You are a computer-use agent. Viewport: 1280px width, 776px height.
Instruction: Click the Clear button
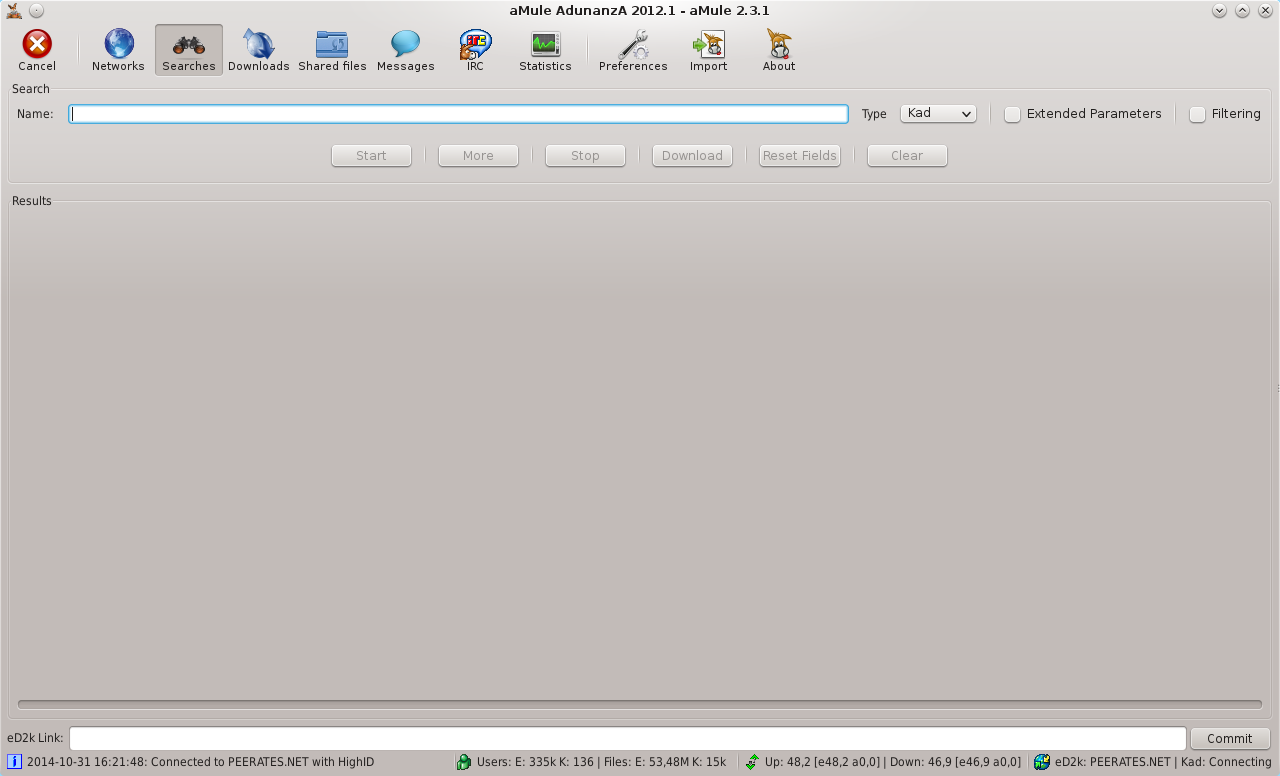(907, 155)
